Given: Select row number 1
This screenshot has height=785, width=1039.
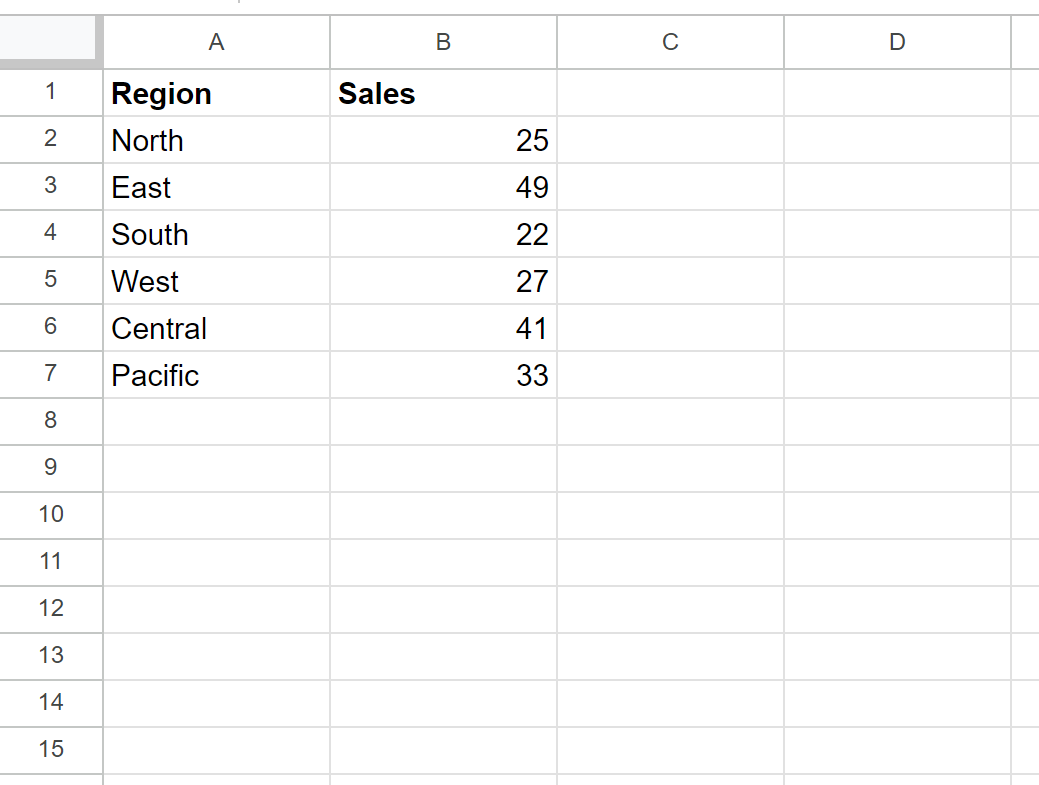Looking at the screenshot, I should [x=51, y=93].
